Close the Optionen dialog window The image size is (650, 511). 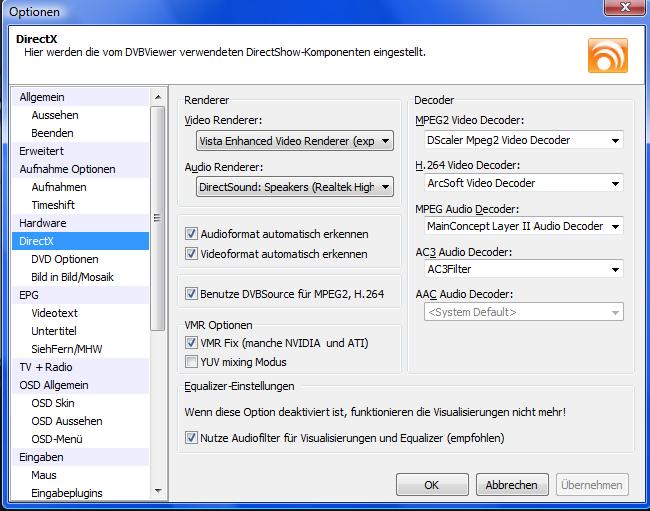pos(625,7)
